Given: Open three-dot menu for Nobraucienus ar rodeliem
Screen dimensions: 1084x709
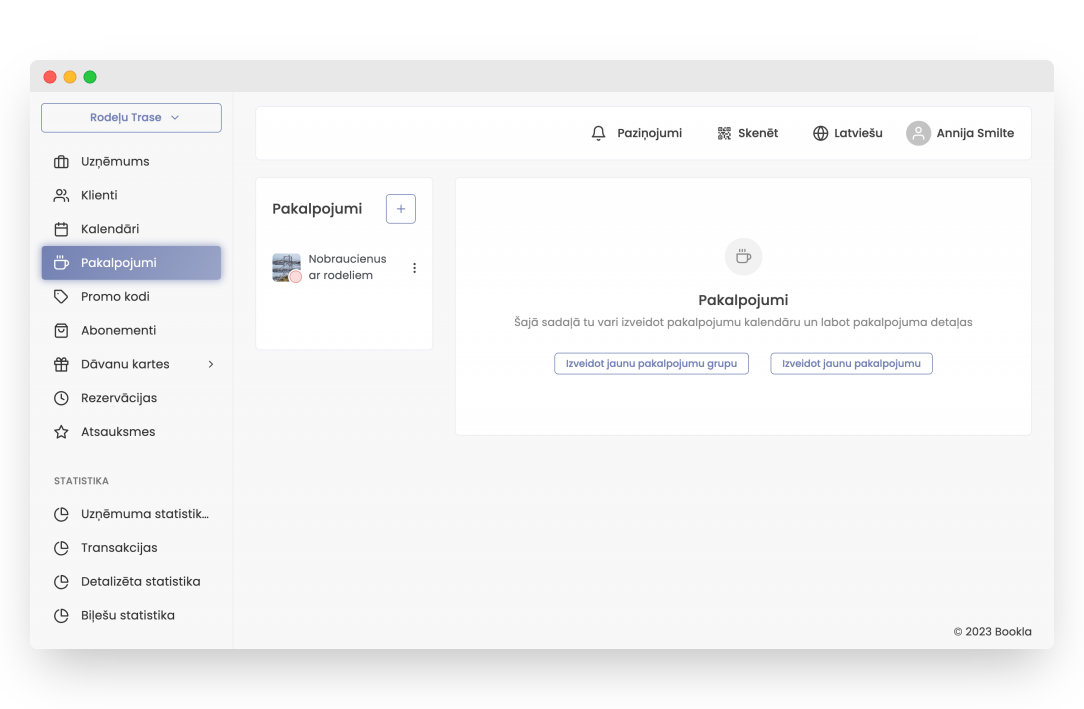Looking at the screenshot, I should click(x=414, y=268).
